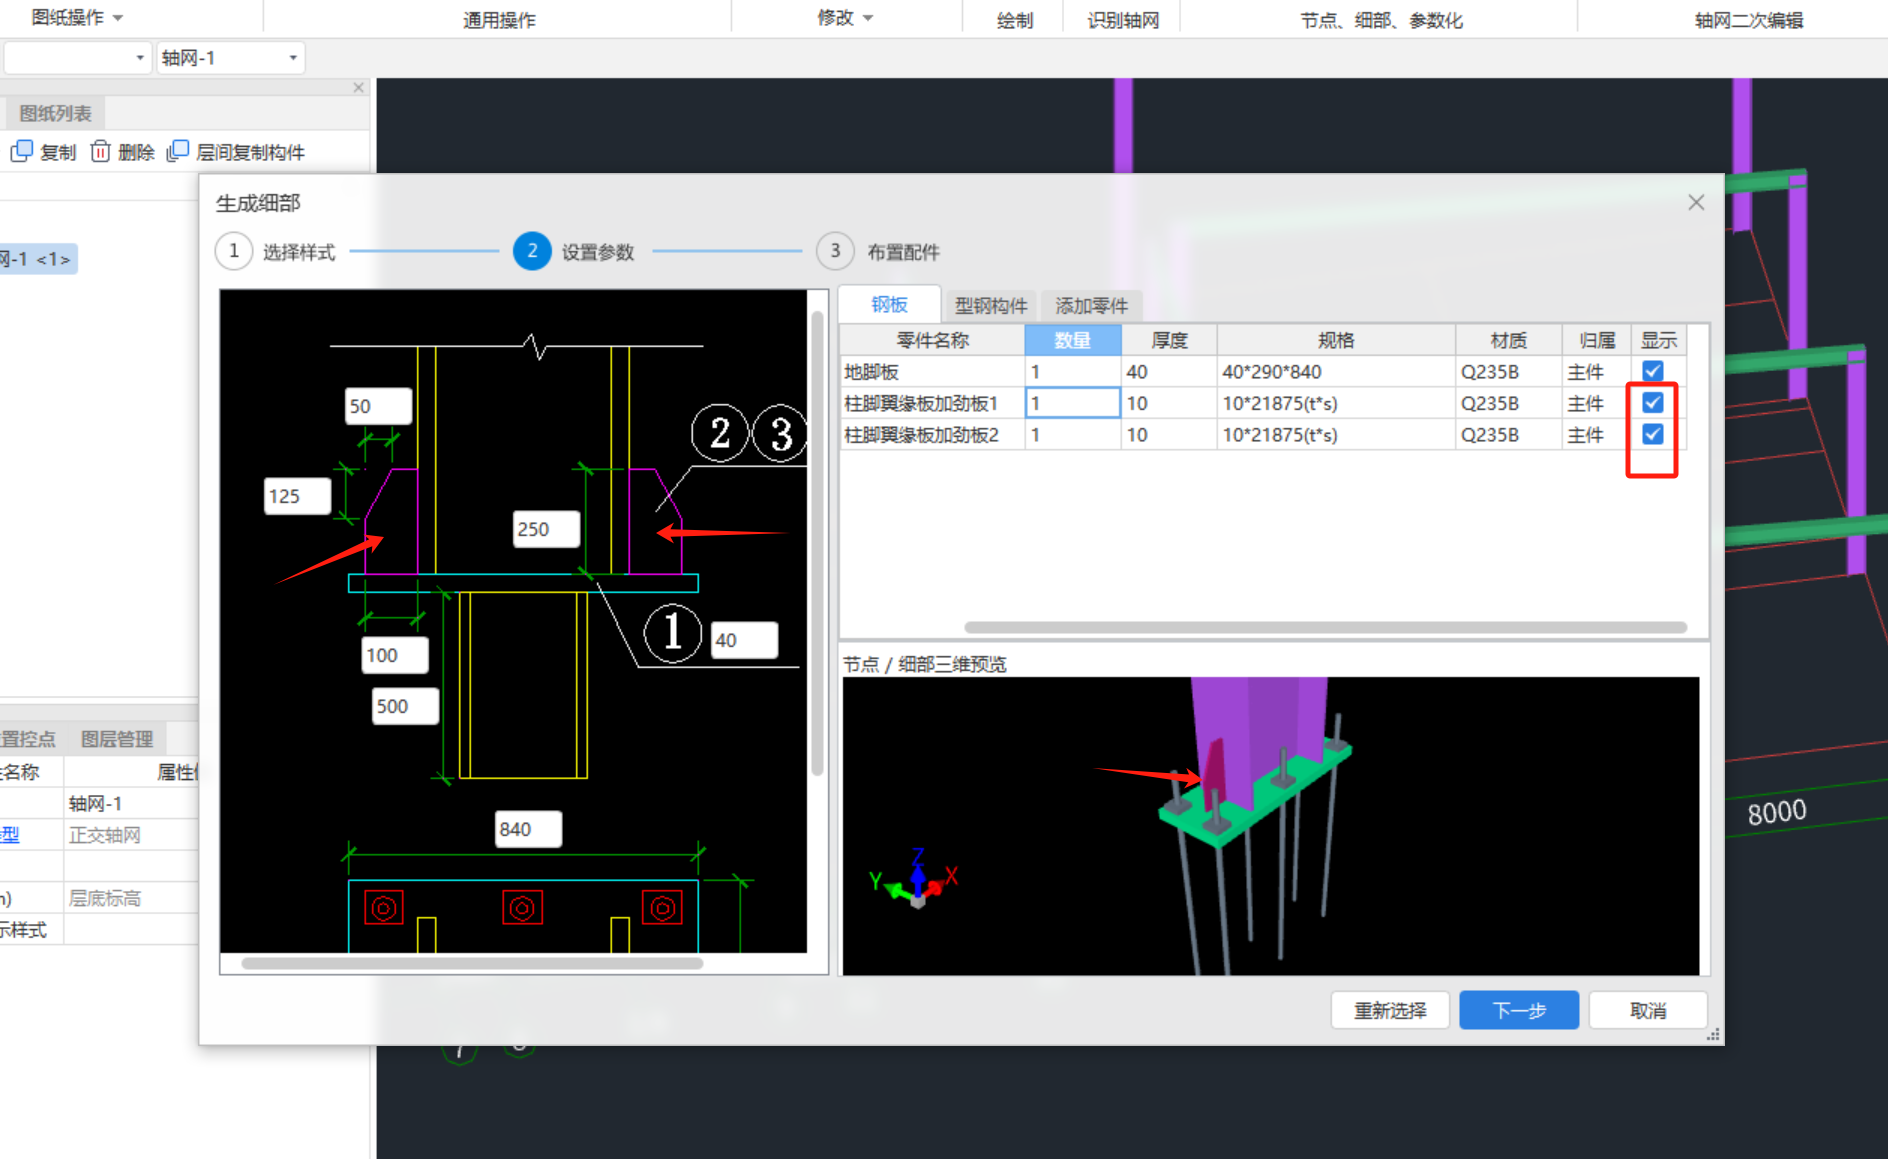Image resolution: width=1888 pixels, height=1159 pixels.
Task: Toggle display checkbox for 地脚板
Action: (x=1653, y=371)
